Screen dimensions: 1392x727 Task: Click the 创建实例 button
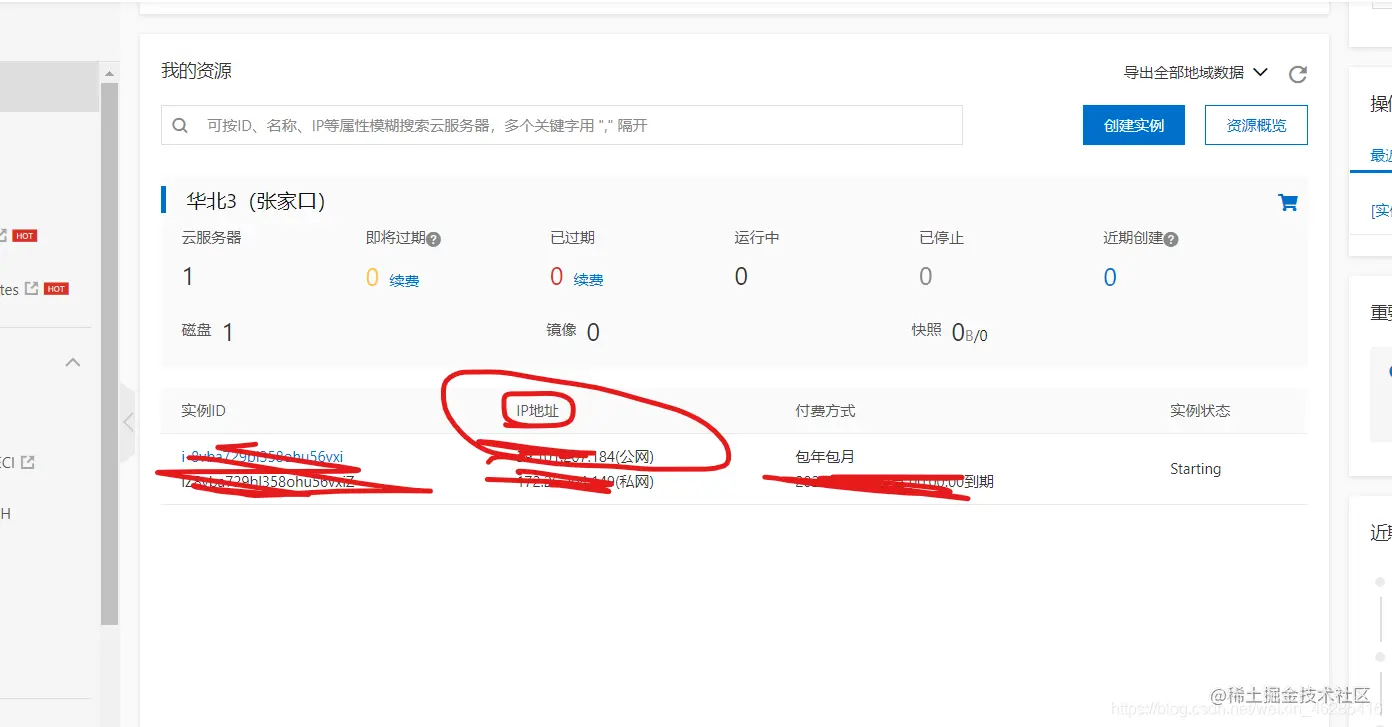click(x=1133, y=124)
